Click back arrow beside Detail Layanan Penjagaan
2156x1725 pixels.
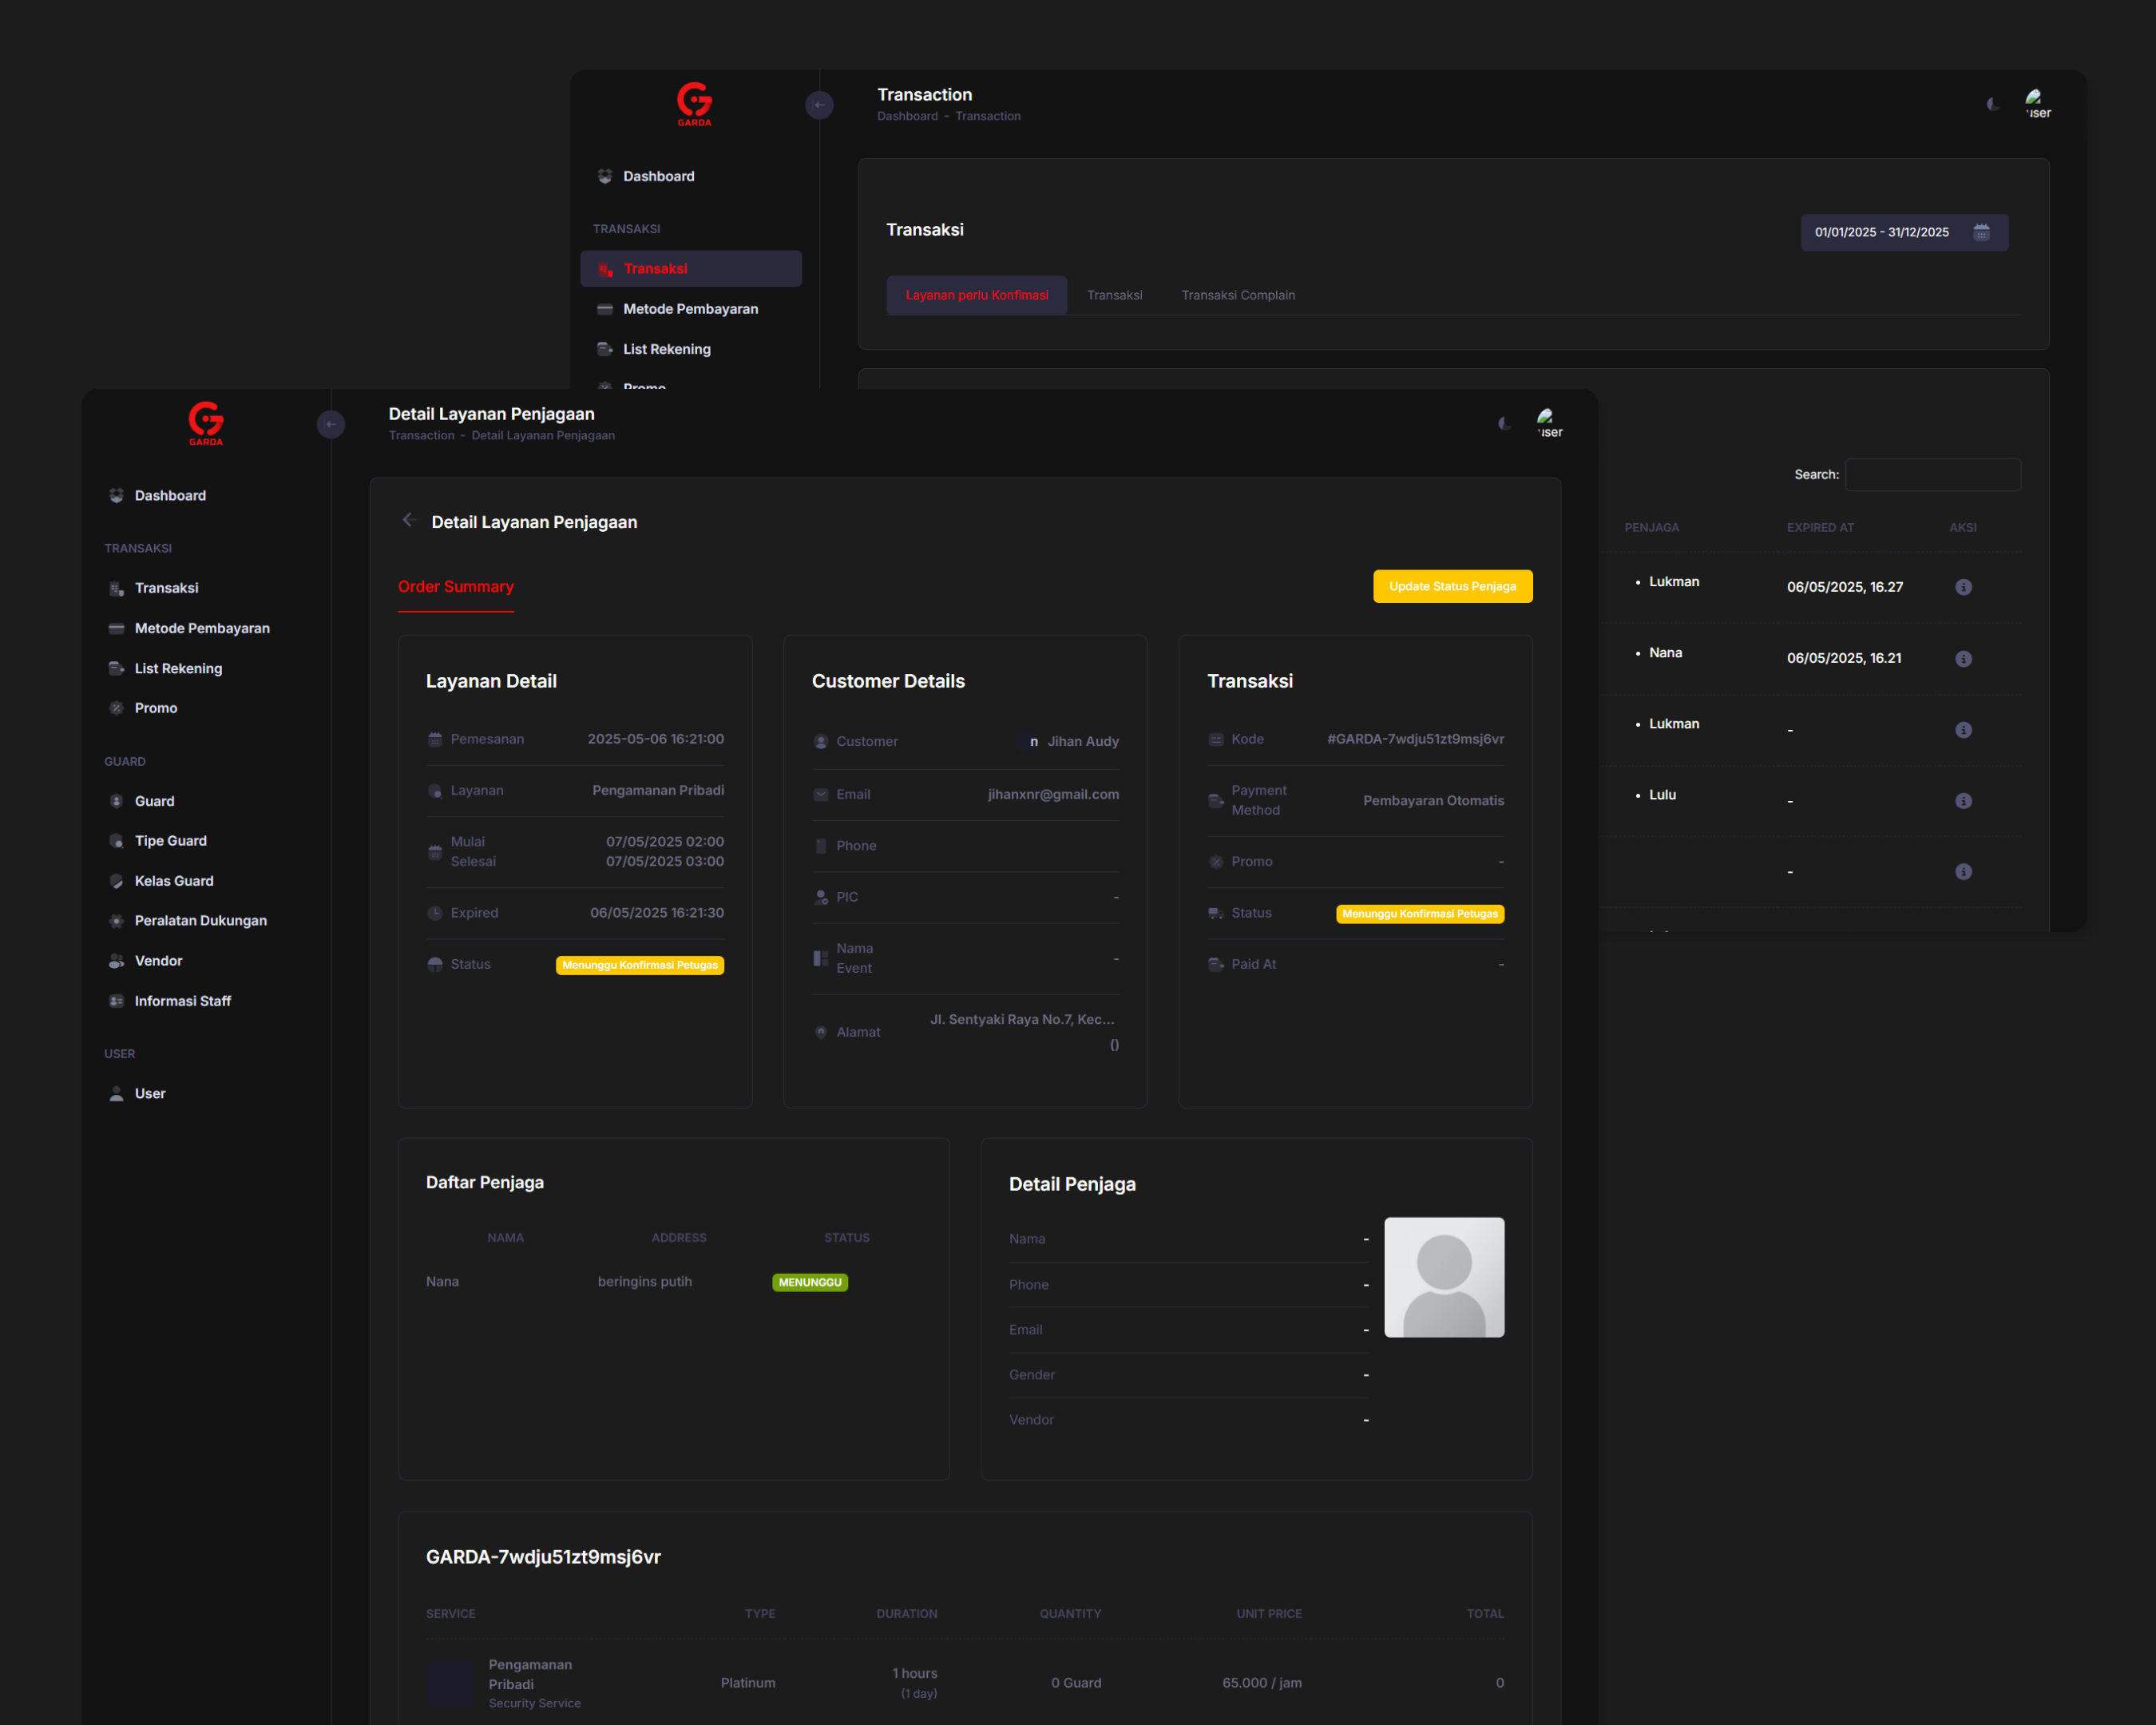[x=408, y=520]
